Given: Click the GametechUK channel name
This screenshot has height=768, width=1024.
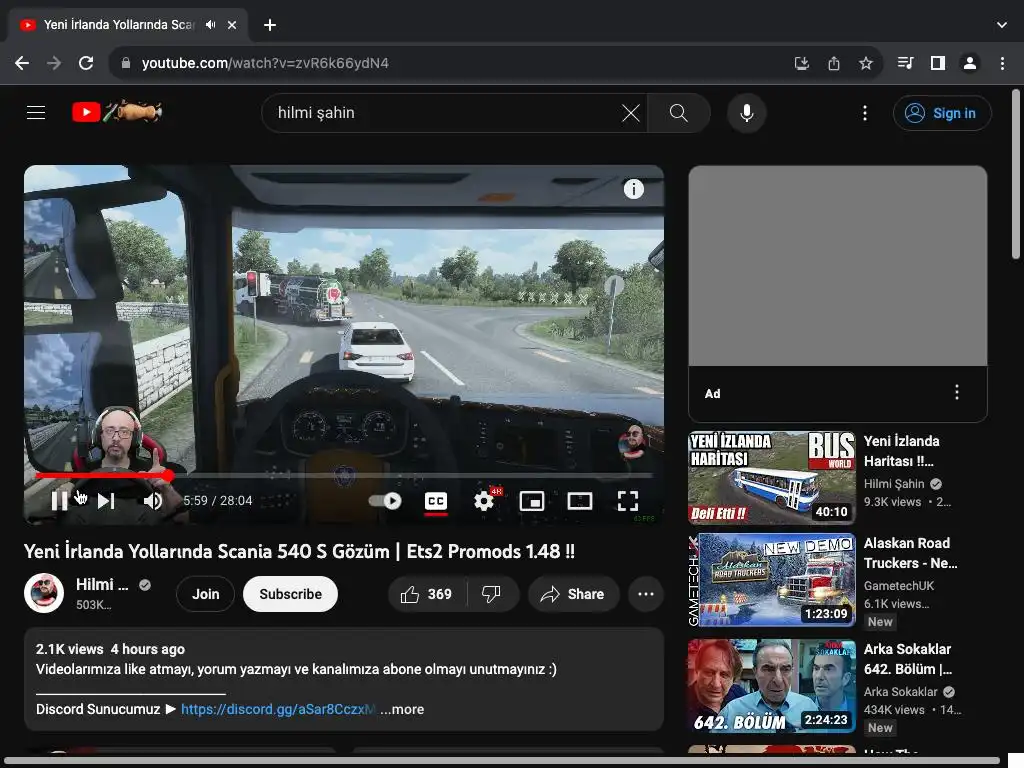Looking at the screenshot, I should point(899,586).
